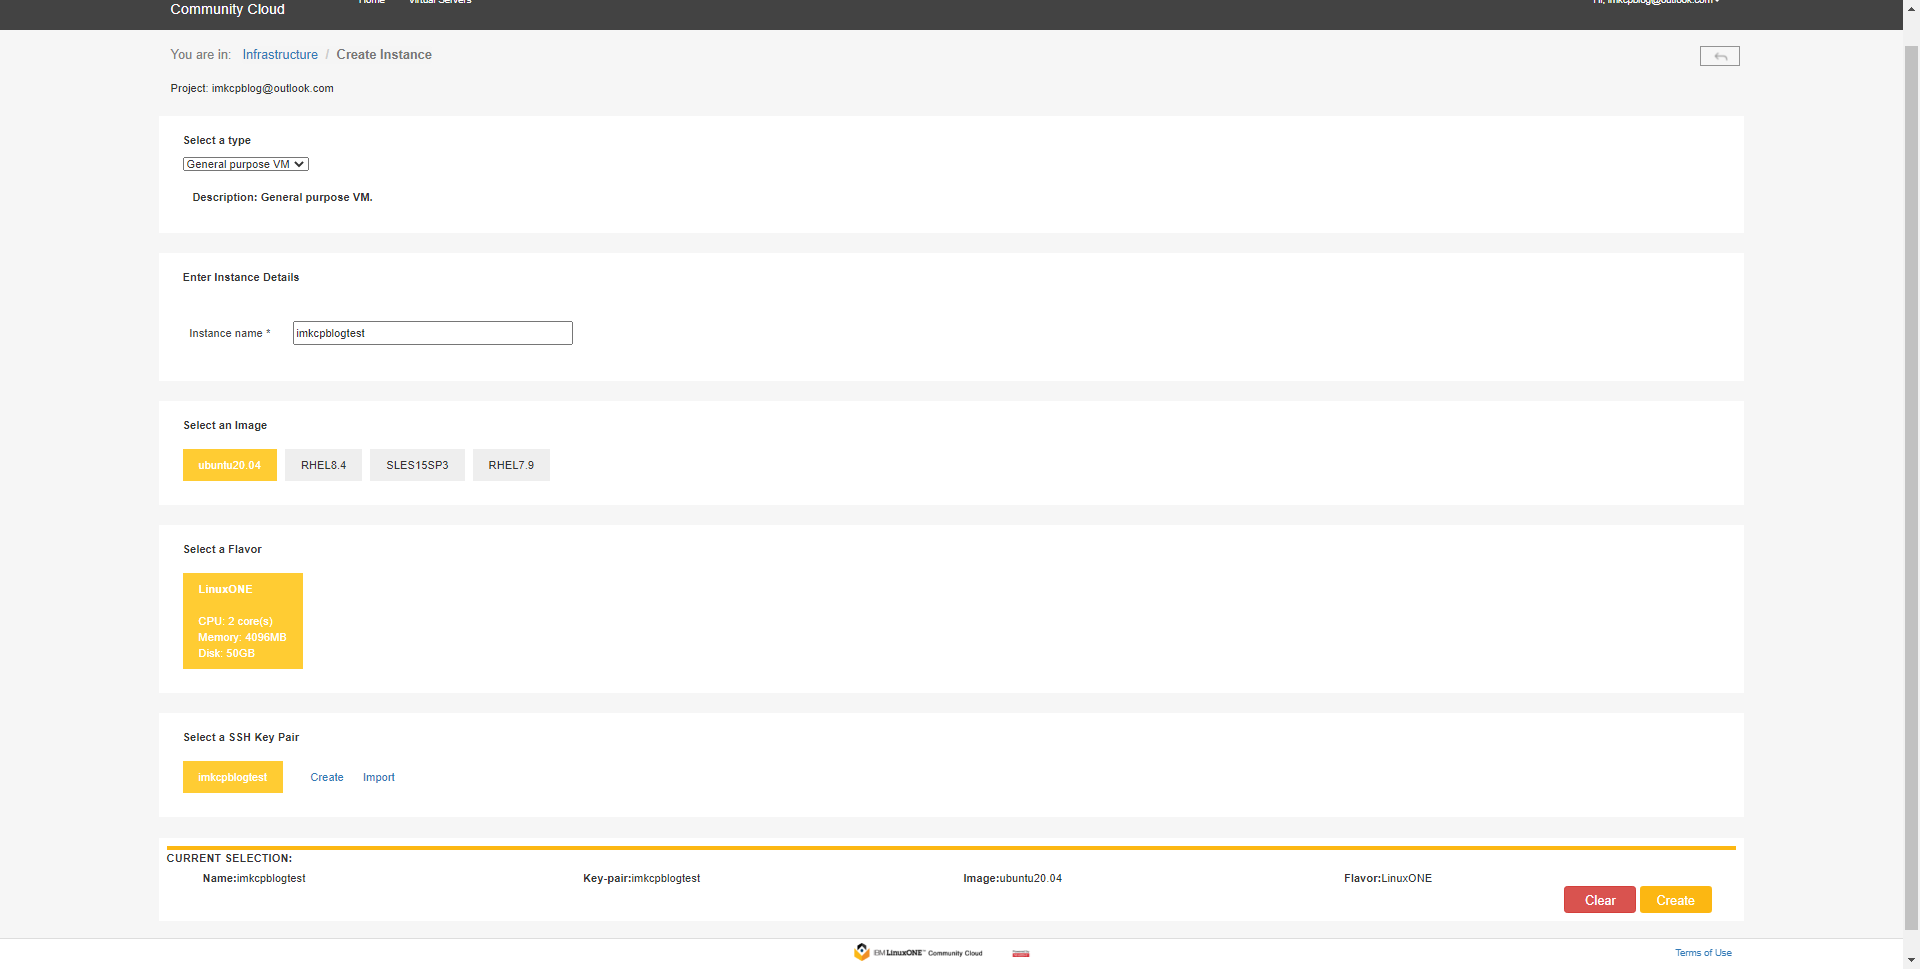The width and height of the screenshot is (1920, 969).
Task: Click the vertical page scrollbar thumb
Action: coord(1911,487)
